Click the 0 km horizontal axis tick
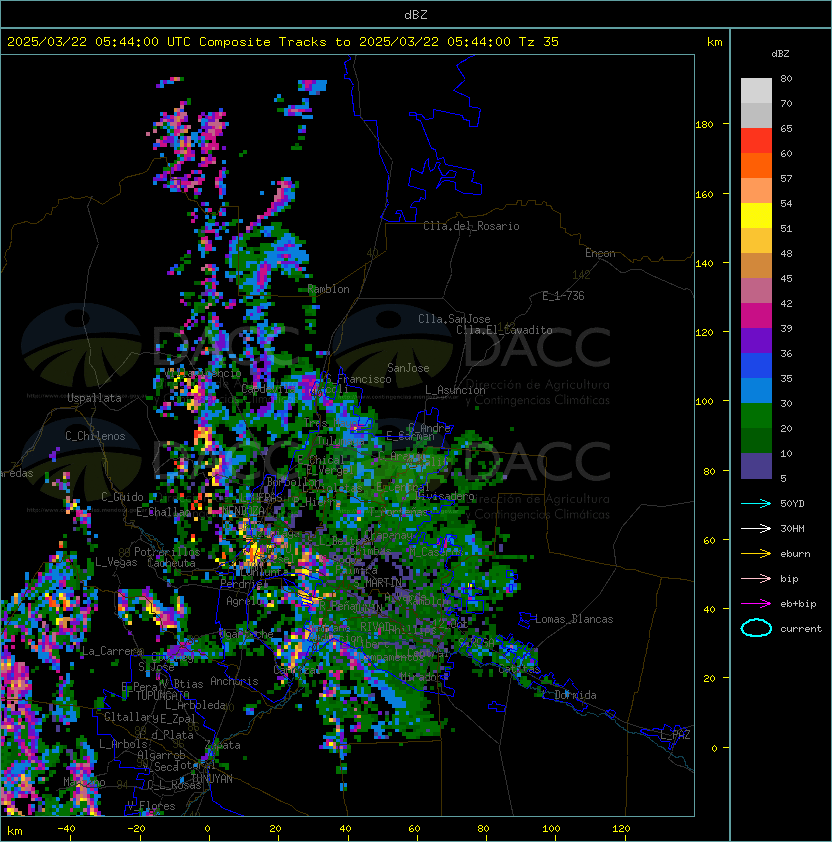Viewport: 832px width, 842px height. [208, 829]
